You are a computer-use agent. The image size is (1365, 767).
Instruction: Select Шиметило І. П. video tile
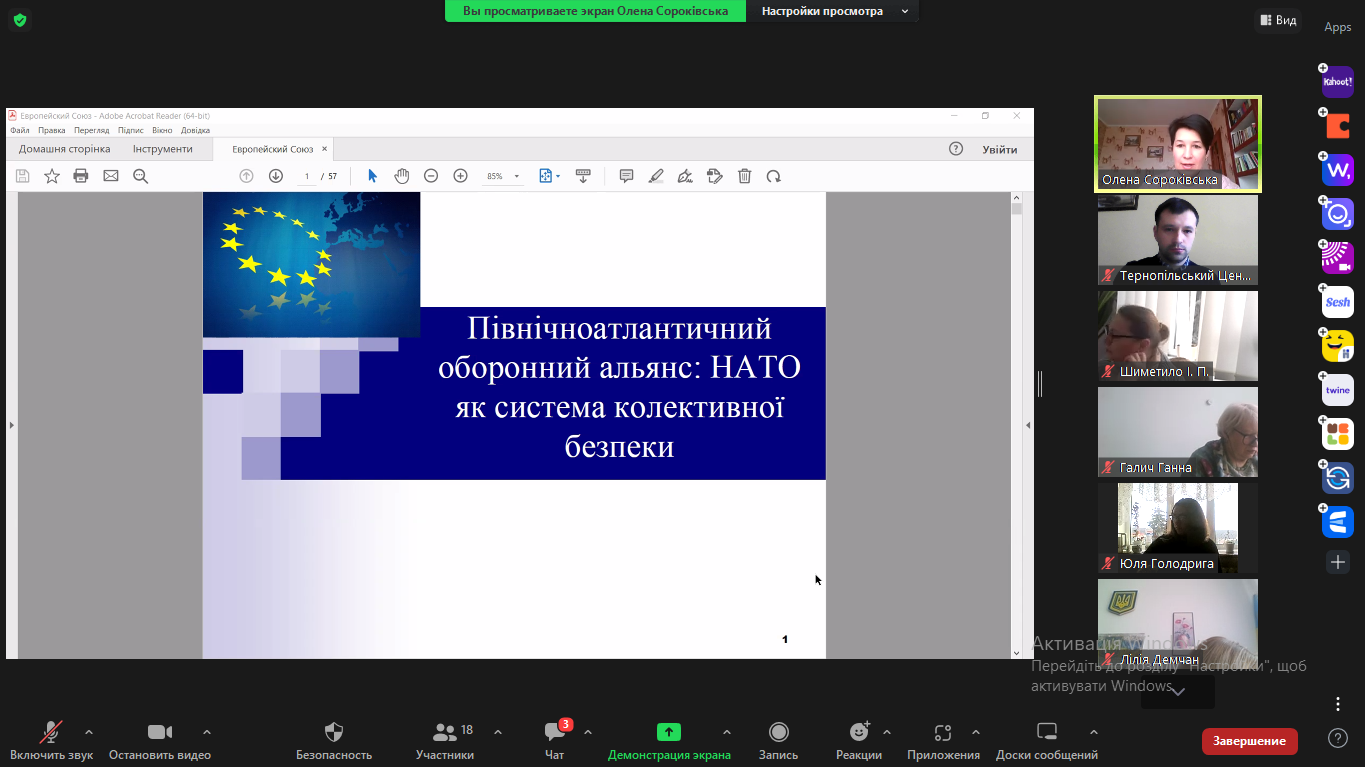point(1178,336)
